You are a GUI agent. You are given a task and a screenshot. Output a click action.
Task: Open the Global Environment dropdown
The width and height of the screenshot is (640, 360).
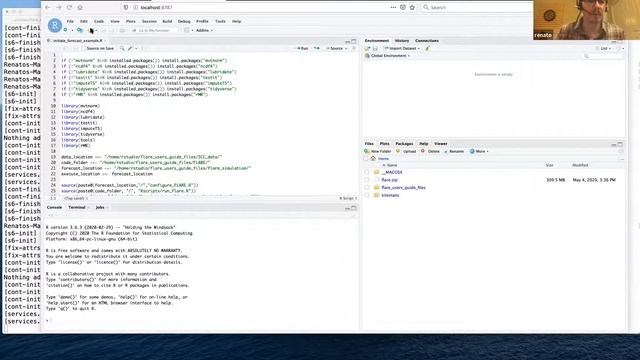click(387, 56)
